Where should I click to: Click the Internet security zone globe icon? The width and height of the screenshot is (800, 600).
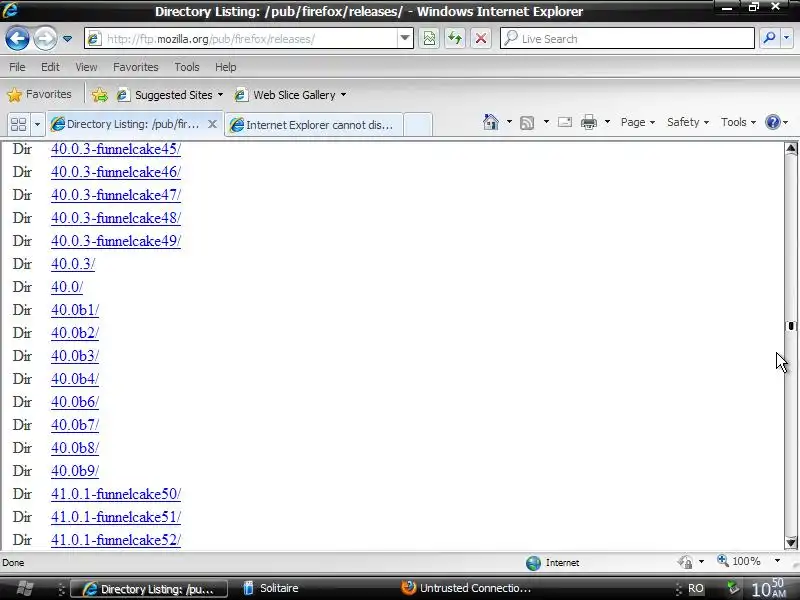click(x=533, y=563)
